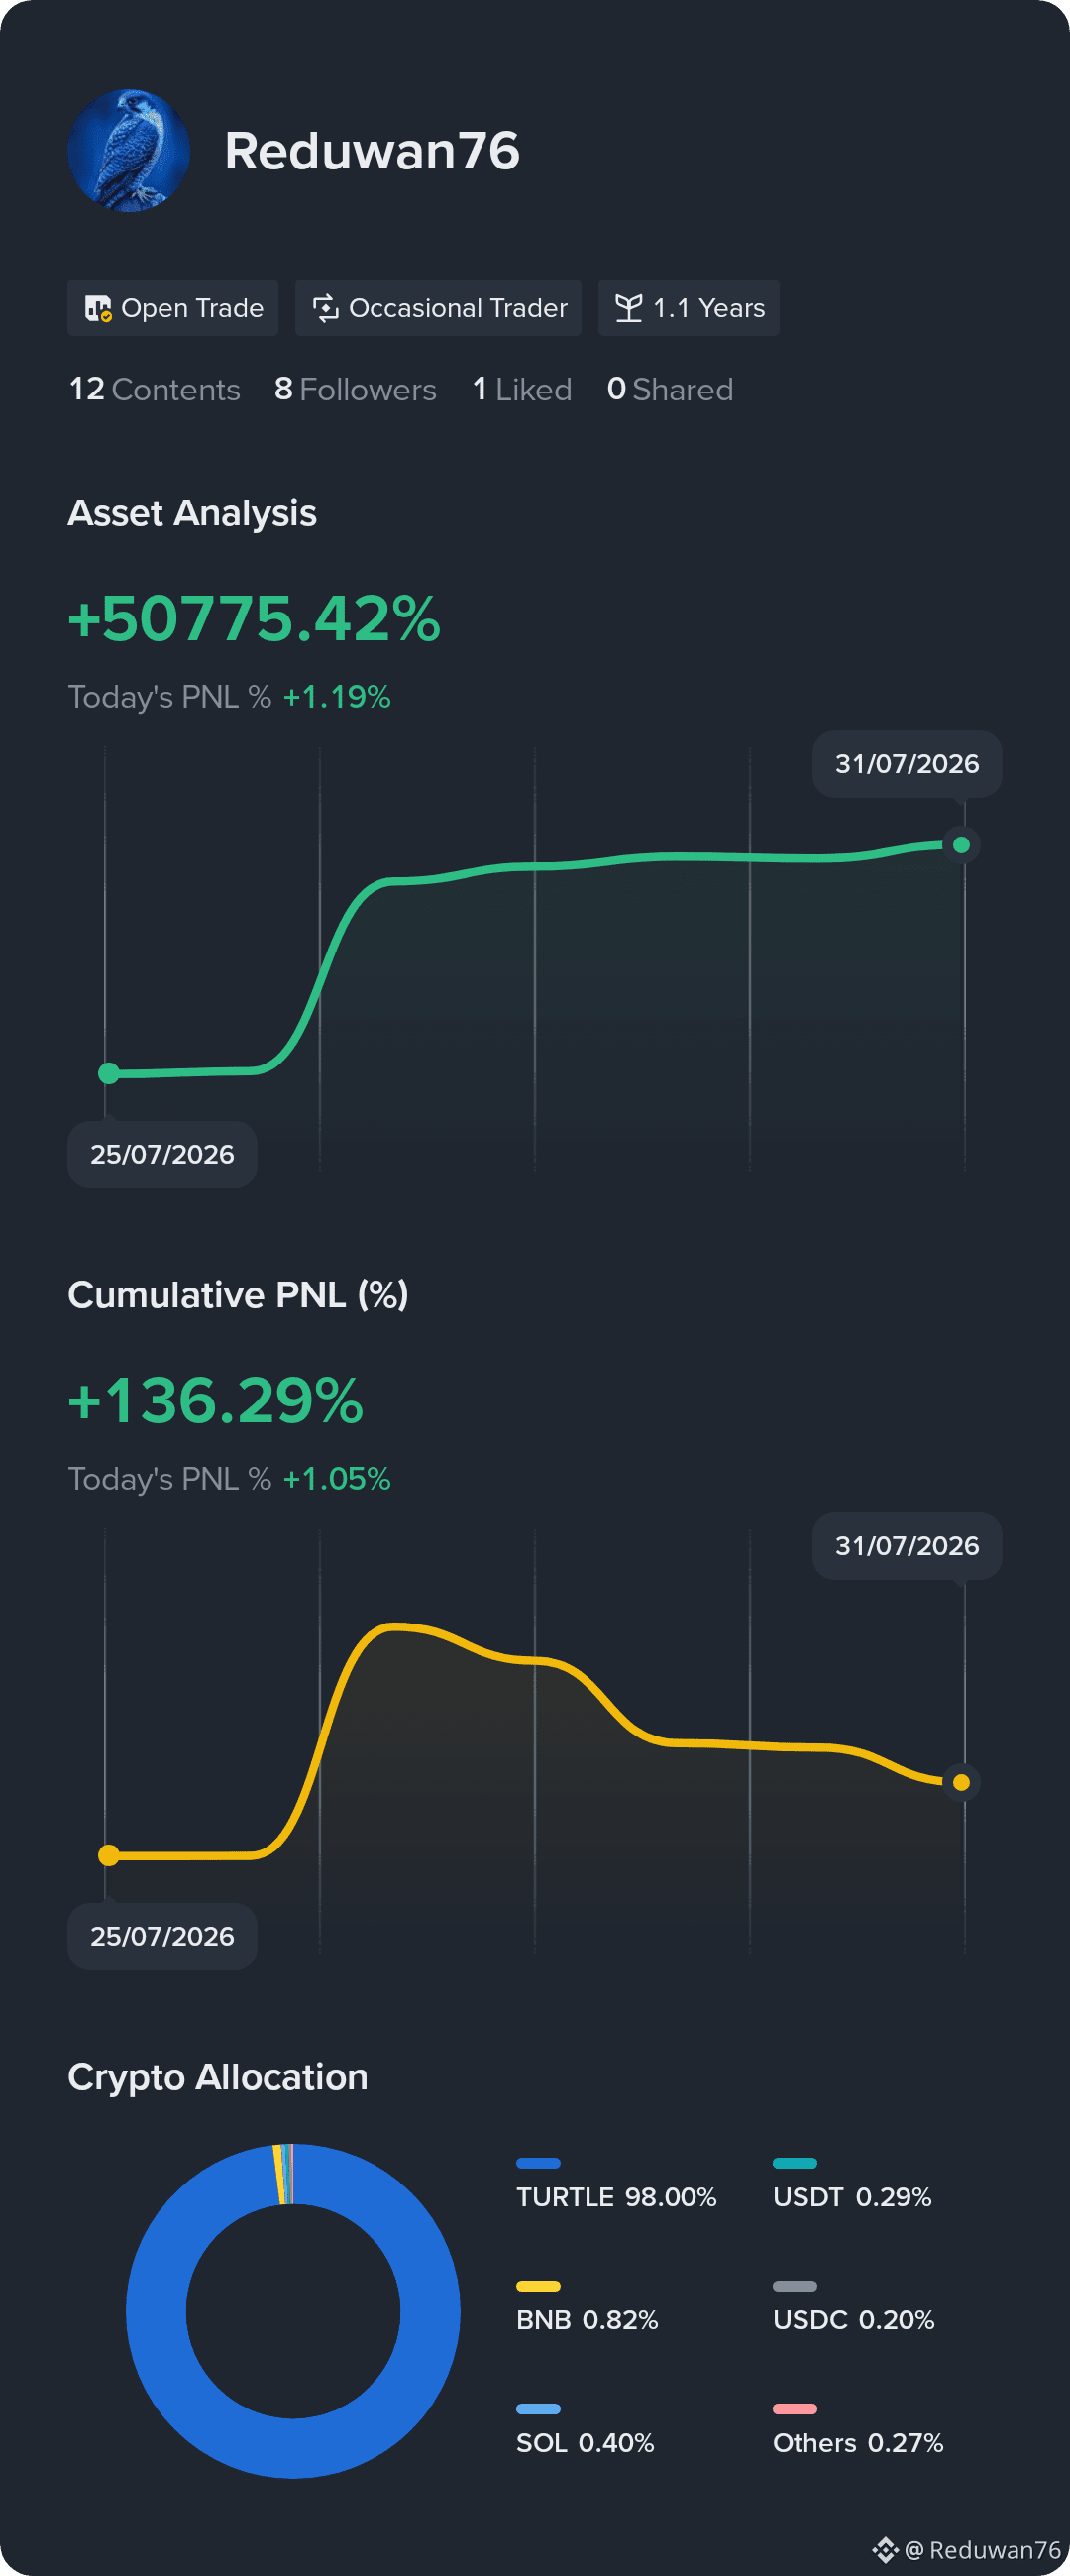Select the USDT teal legend swatch
The width and height of the screenshot is (1070, 2576).
click(795, 2163)
